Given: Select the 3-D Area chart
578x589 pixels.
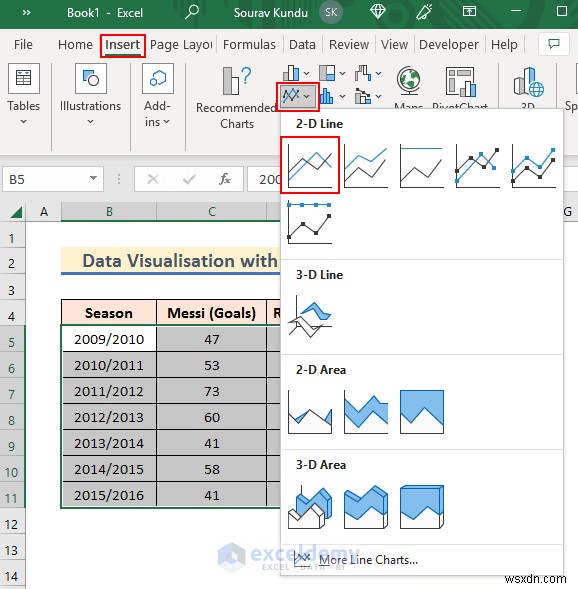Looking at the screenshot, I should point(310,507).
